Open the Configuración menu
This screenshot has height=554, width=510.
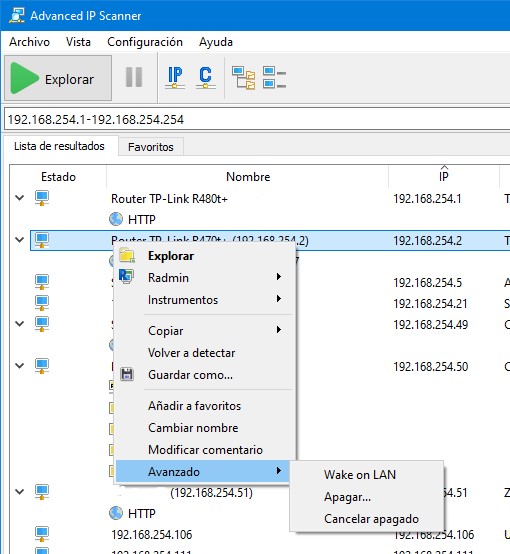pos(145,42)
